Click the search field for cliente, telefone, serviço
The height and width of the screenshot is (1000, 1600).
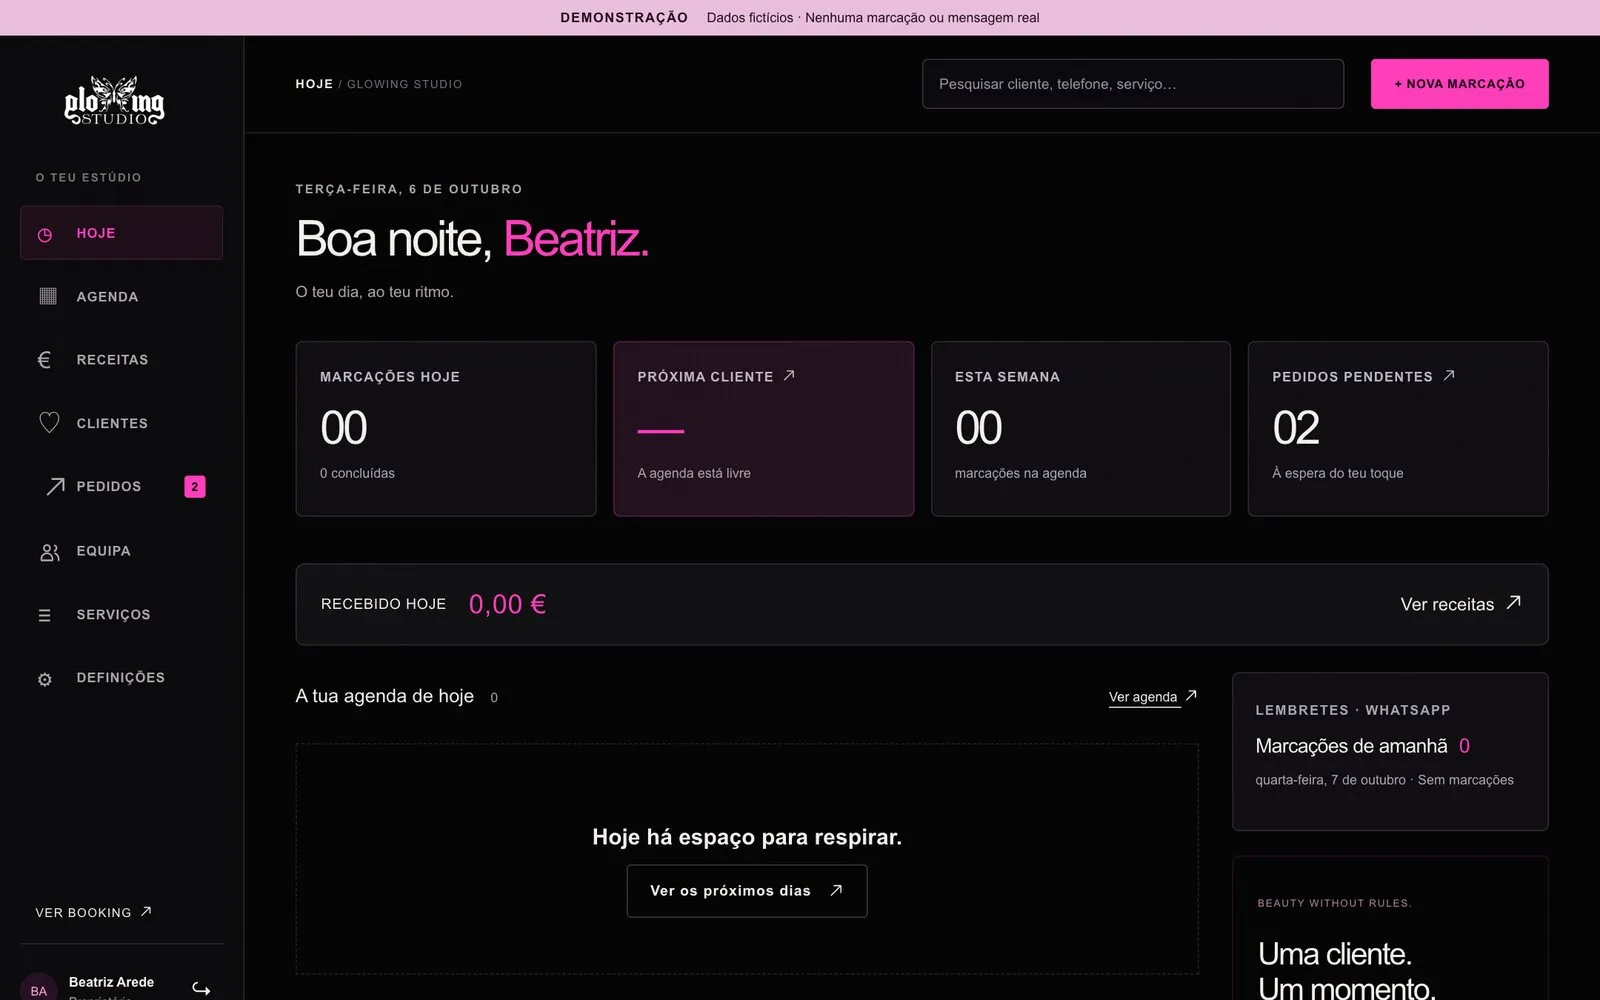pos(1132,84)
